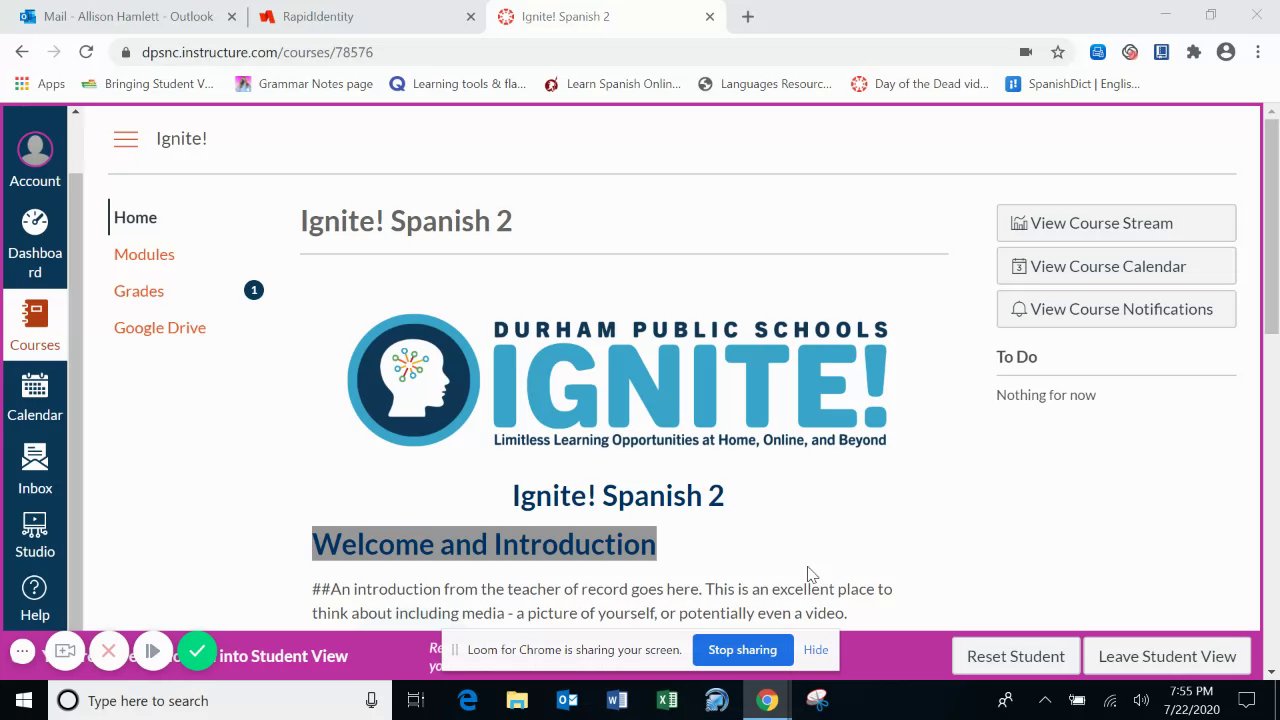
Task: Click Leave Student View button
Action: [x=1167, y=656]
